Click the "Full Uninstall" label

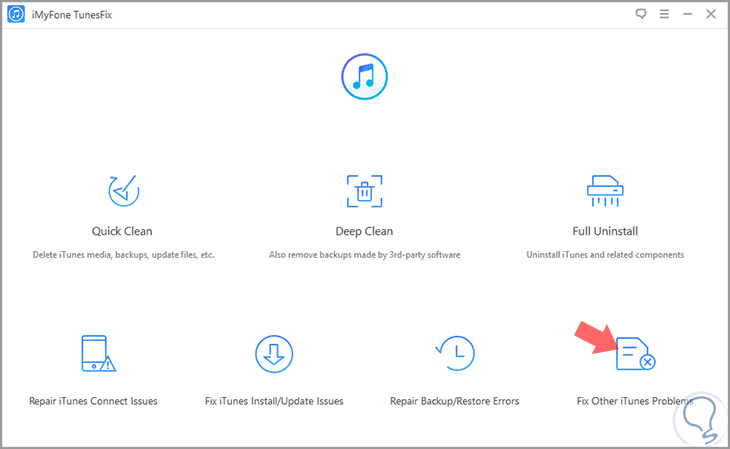(605, 231)
